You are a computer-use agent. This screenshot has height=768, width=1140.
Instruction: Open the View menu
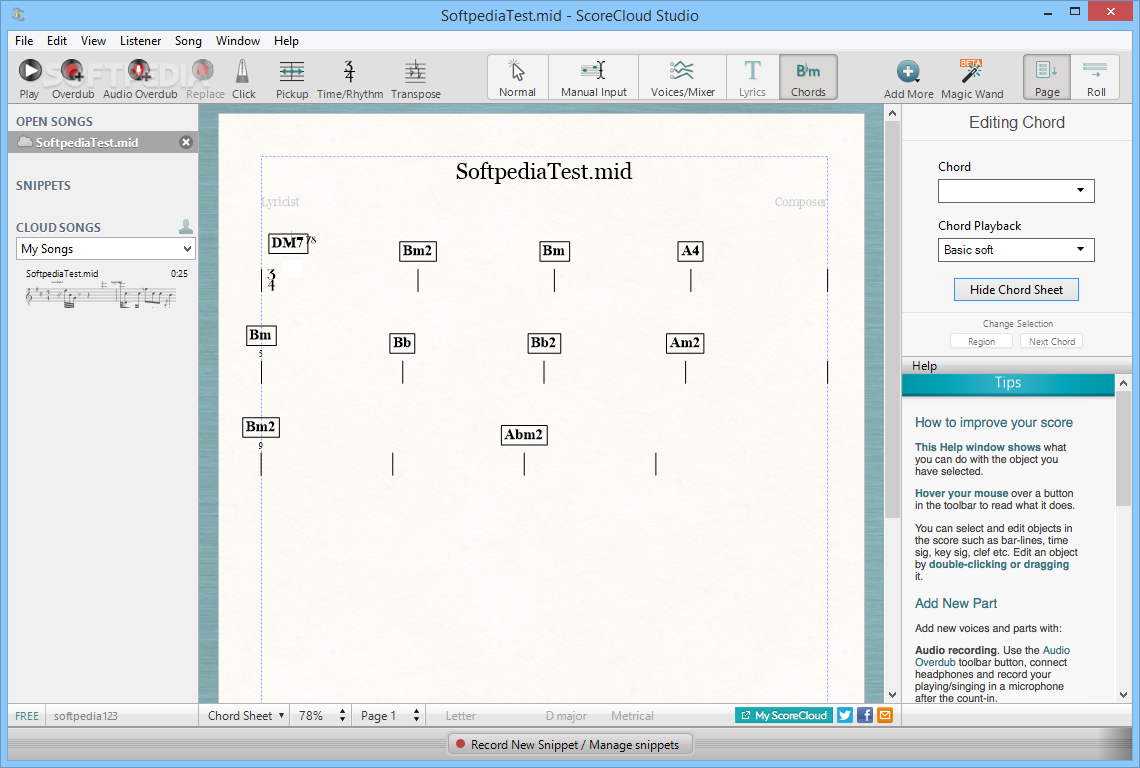pyautogui.click(x=93, y=41)
